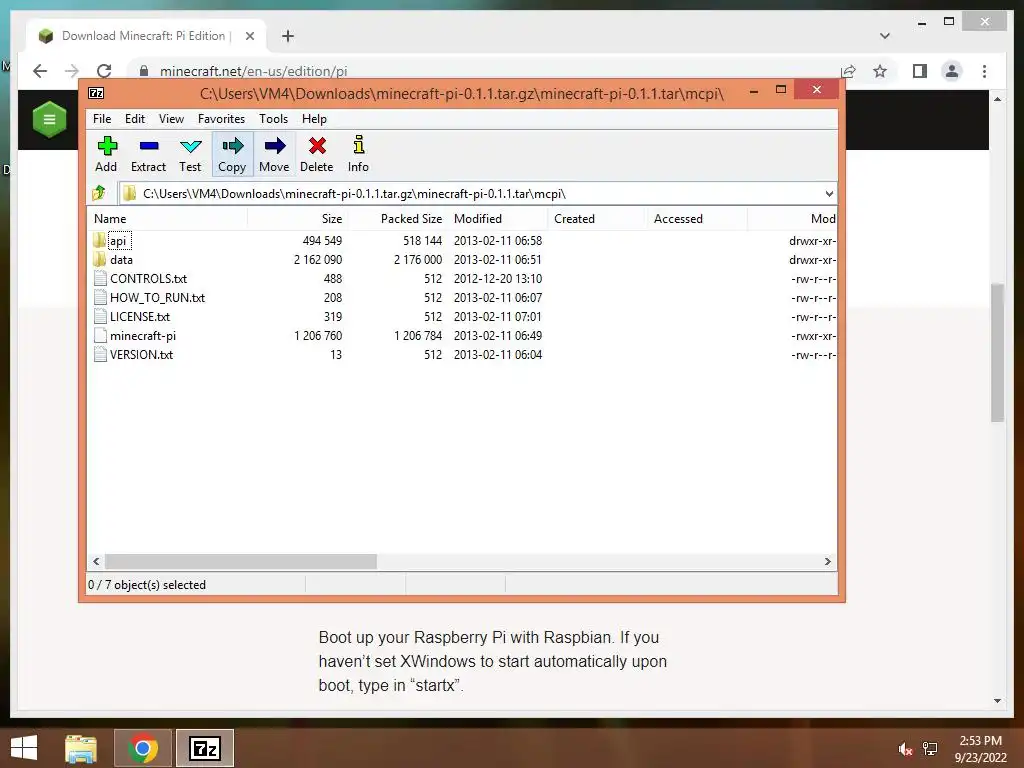The width and height of the screenshot is (1024, 768).
Task: Click Chrome forward arrow
Action: tap(72, 71)
